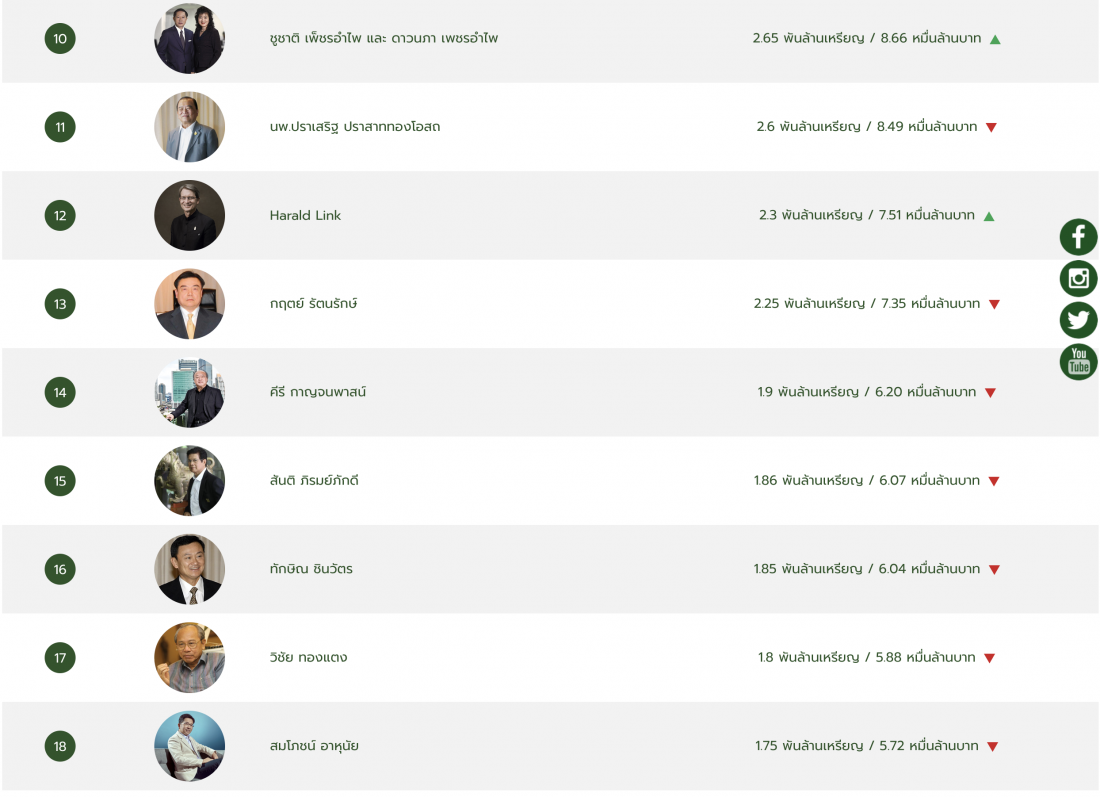Open the Instagram social icon
This screenshot has width=1100, height=797.
pyautogui.click(x=1078, y=278)
